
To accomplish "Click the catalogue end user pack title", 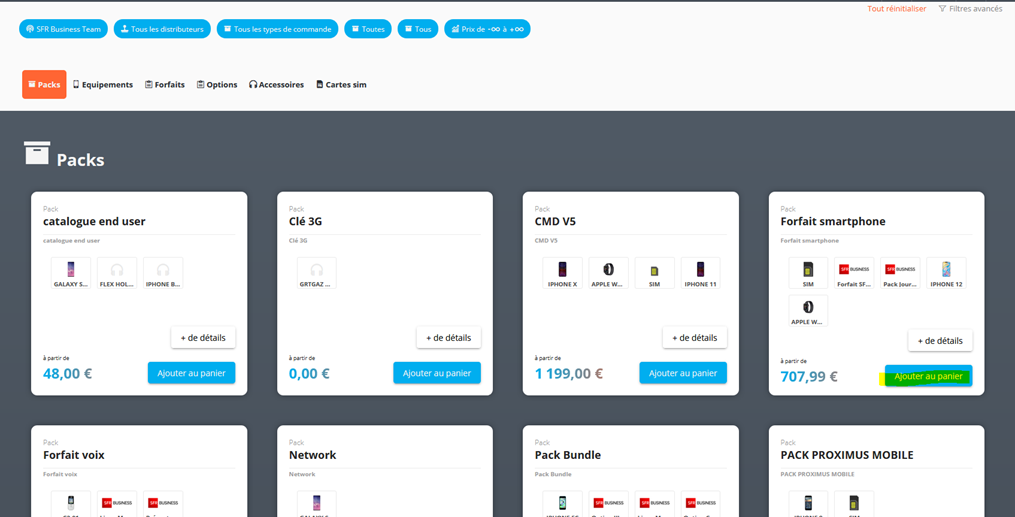I will pos(95,221).
